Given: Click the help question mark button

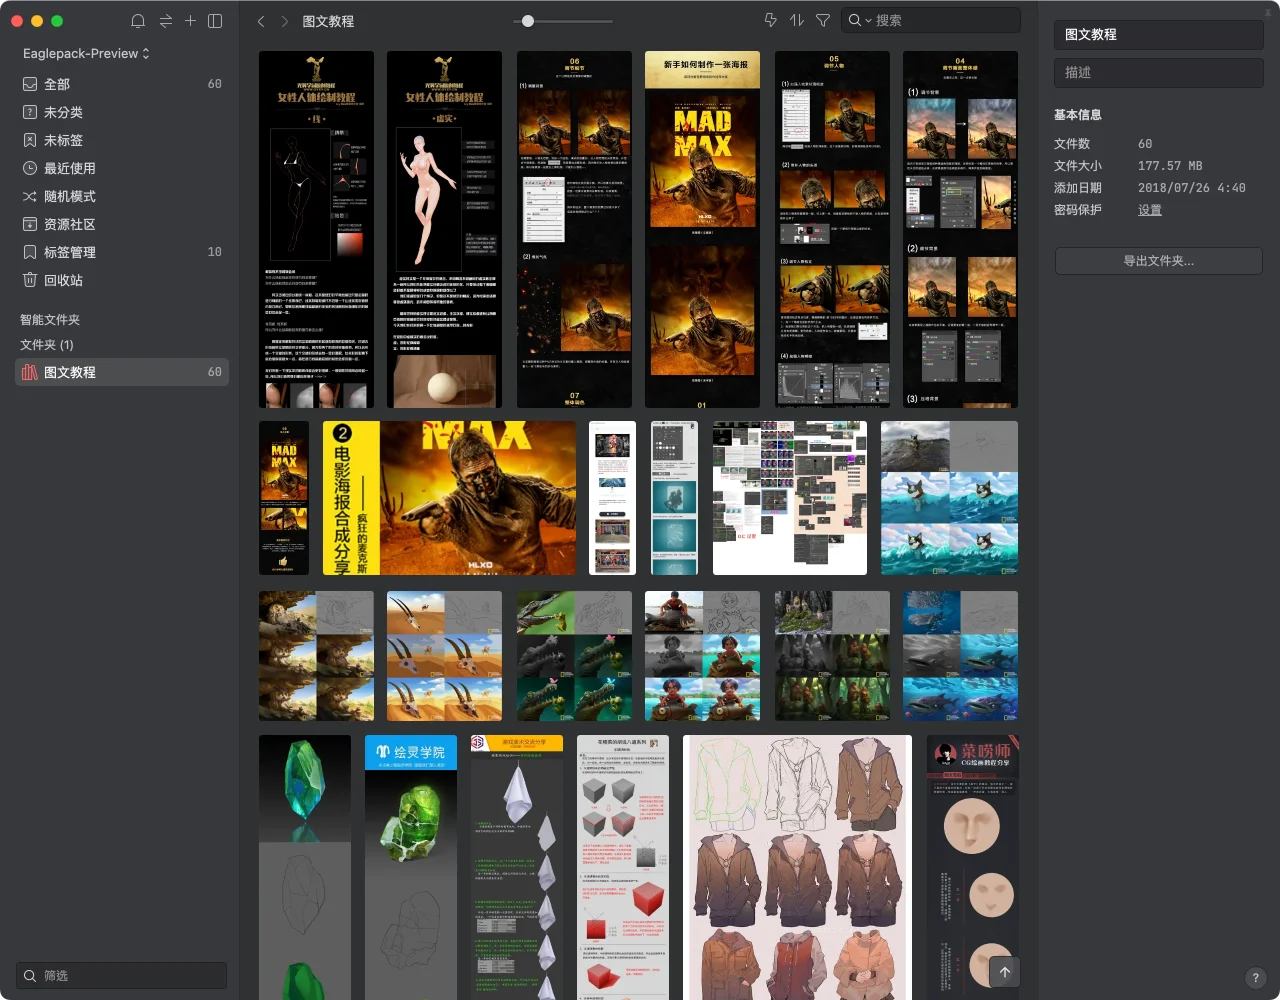Looking at the screenshot, I should (1256, 978).
